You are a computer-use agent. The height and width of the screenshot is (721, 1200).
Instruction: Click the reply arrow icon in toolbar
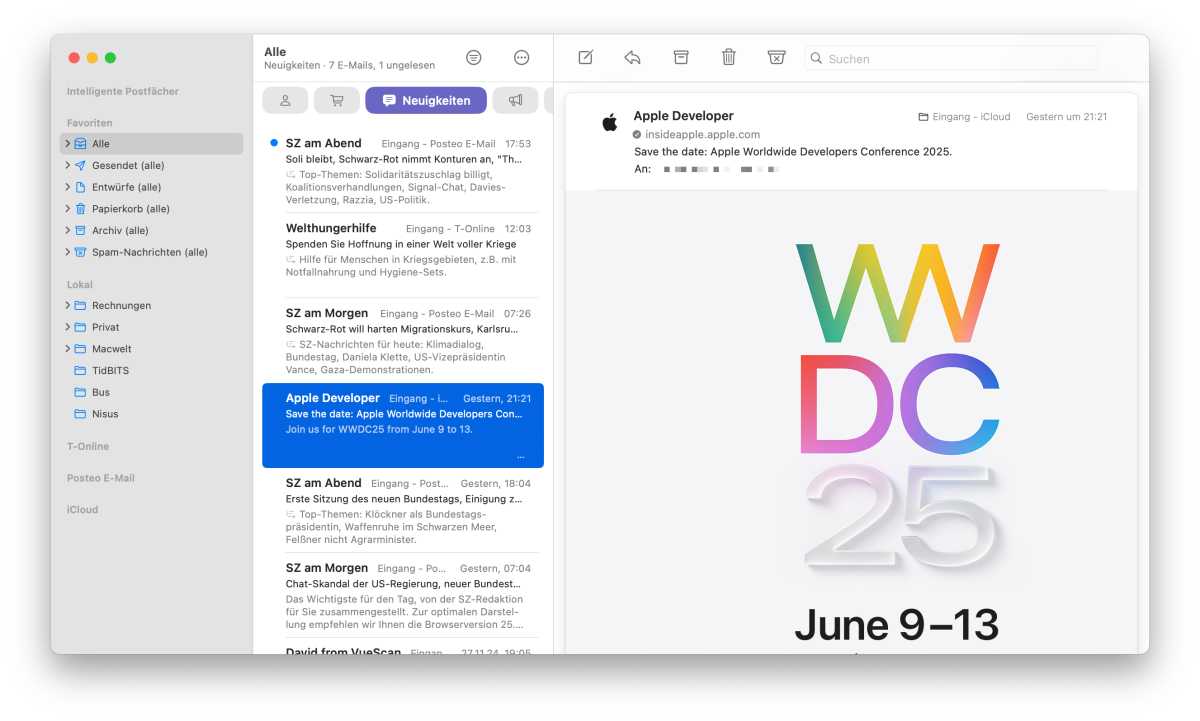tap(633, 58)
